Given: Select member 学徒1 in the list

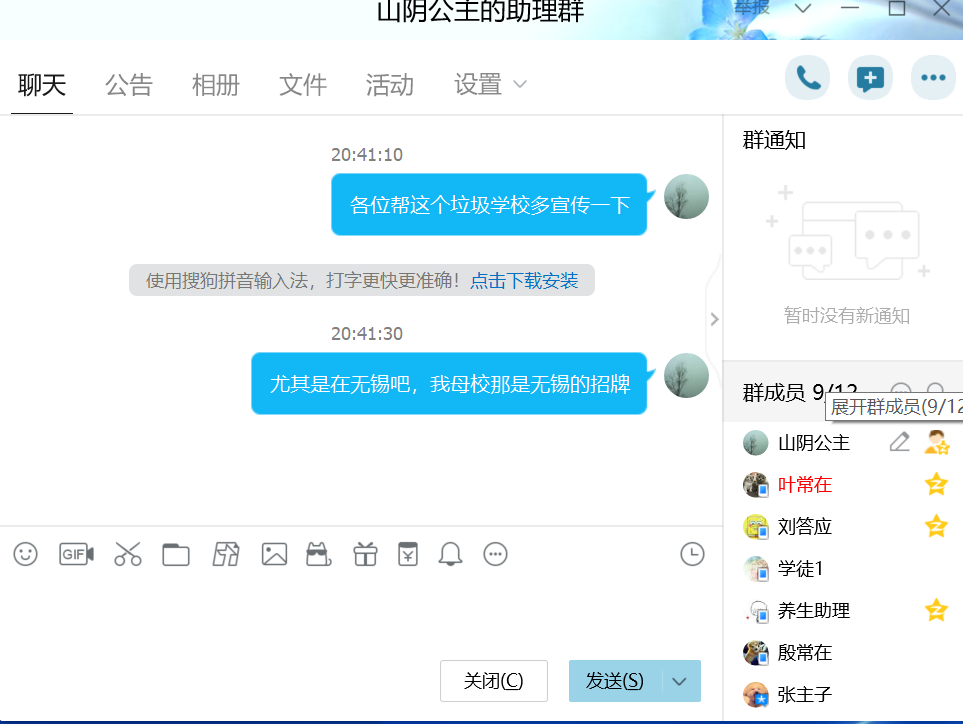Looking at the screenshot, I should (843, 569).
